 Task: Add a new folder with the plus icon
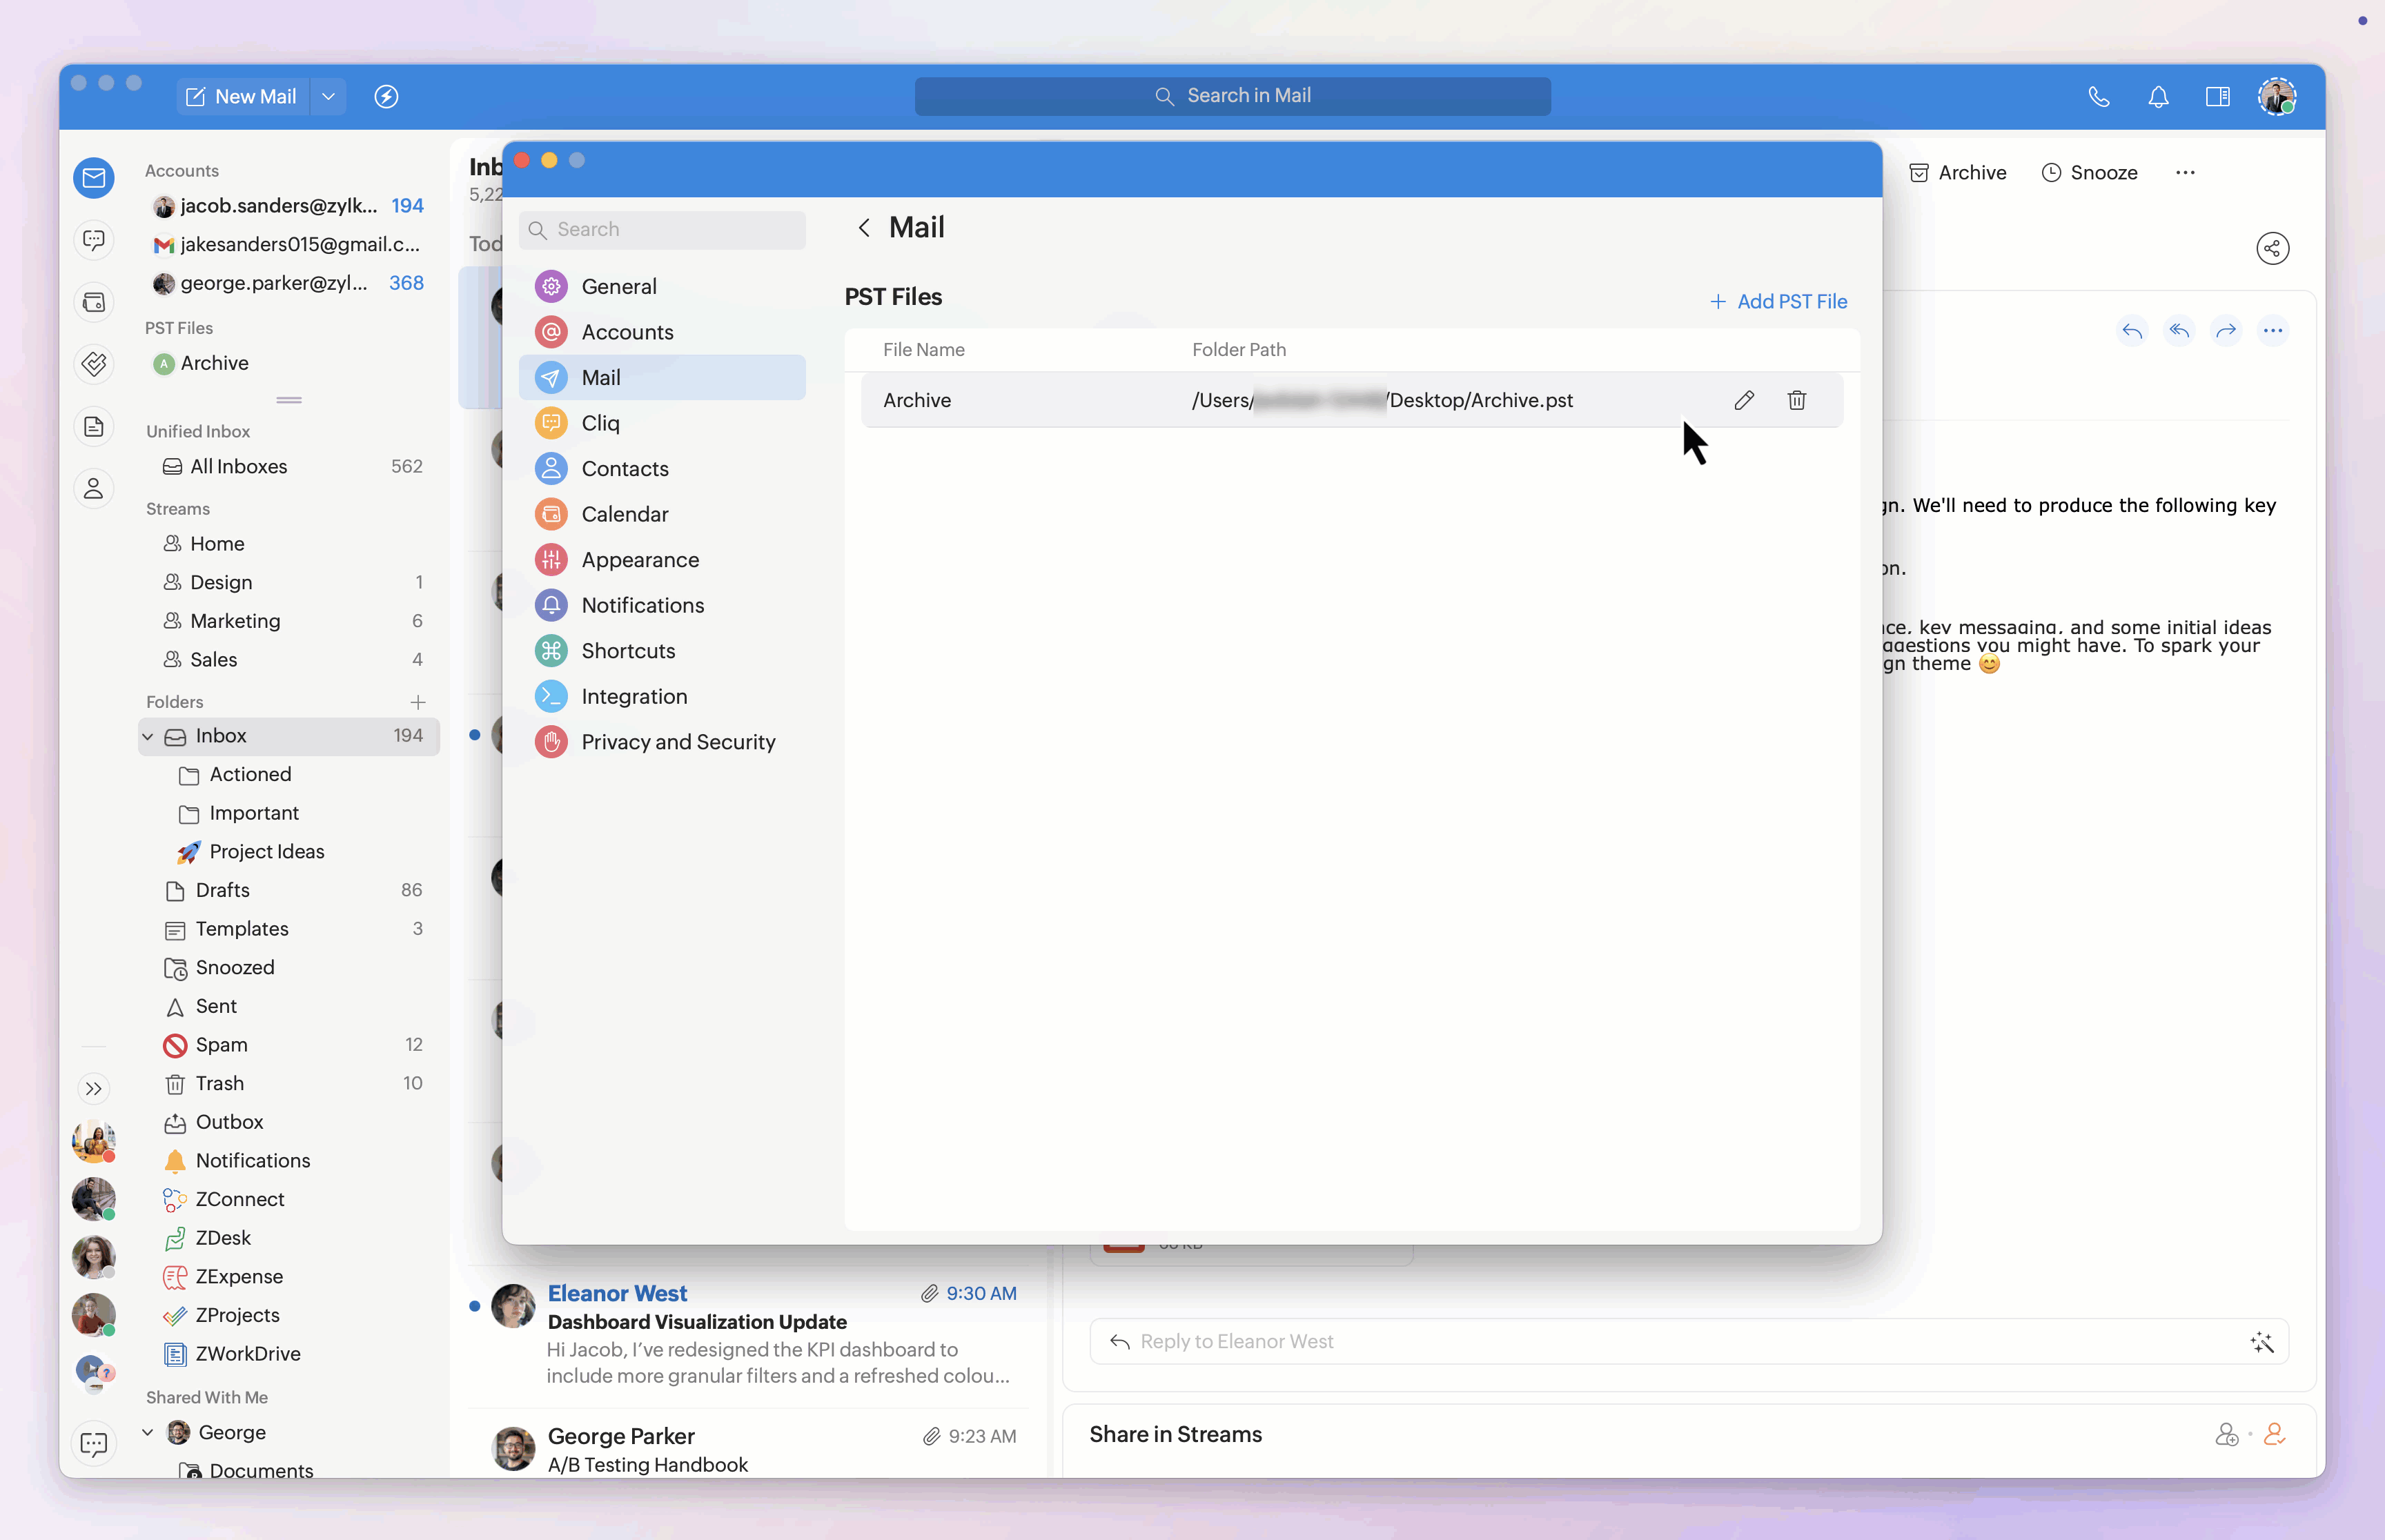(x=418, y=701)
